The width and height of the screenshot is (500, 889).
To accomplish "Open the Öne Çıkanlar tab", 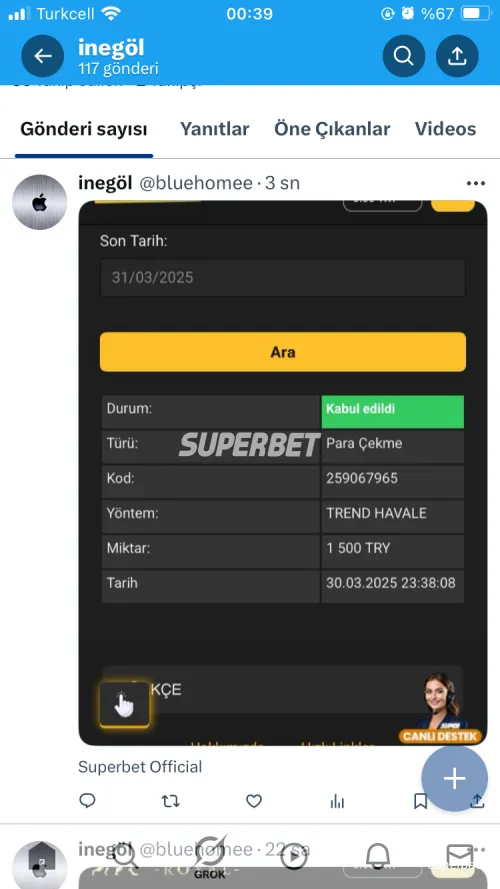I will click(332, 129).
